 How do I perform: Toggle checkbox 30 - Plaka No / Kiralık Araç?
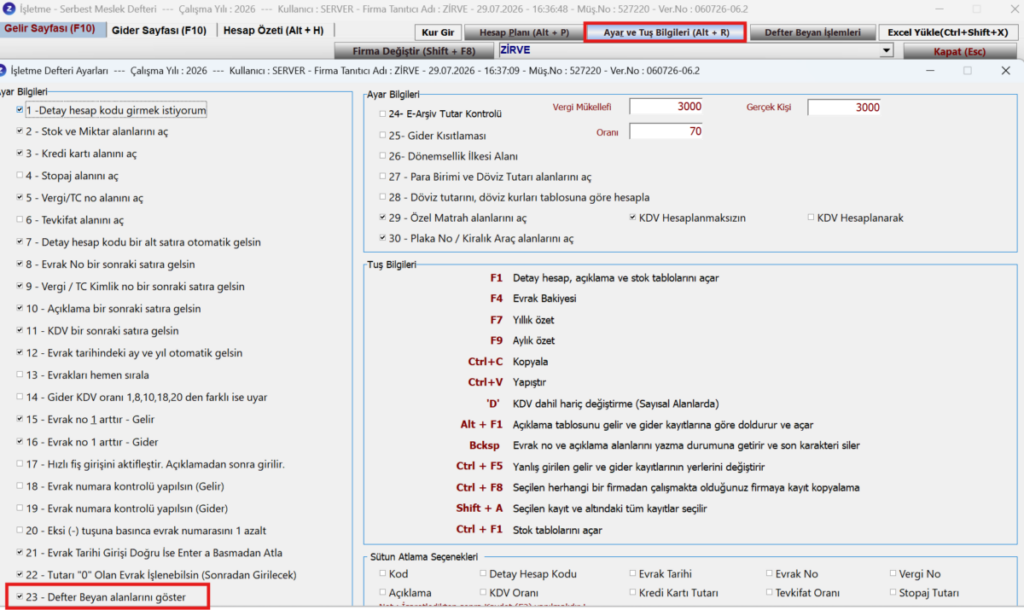pyautogui.click(x=383, y=238)
